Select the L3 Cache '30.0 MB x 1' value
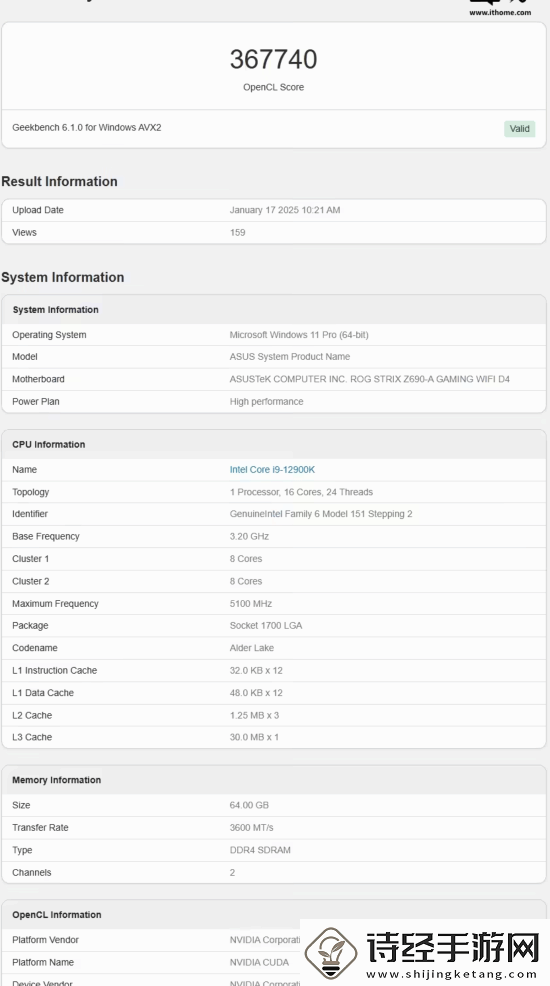Viewport: 550px width, 986px height. point(254,737)
